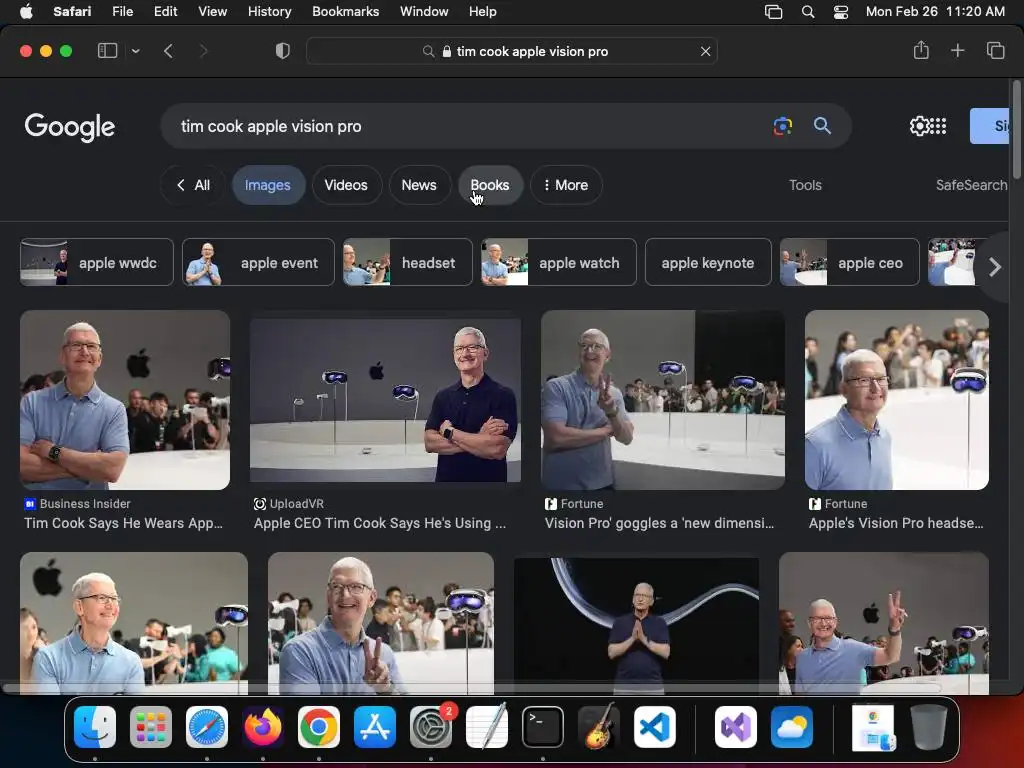This screenshot has height=768, width=1024.
Task: Open the privacy report shield icon
Action: pyautogui.click(x=283, y=51)
